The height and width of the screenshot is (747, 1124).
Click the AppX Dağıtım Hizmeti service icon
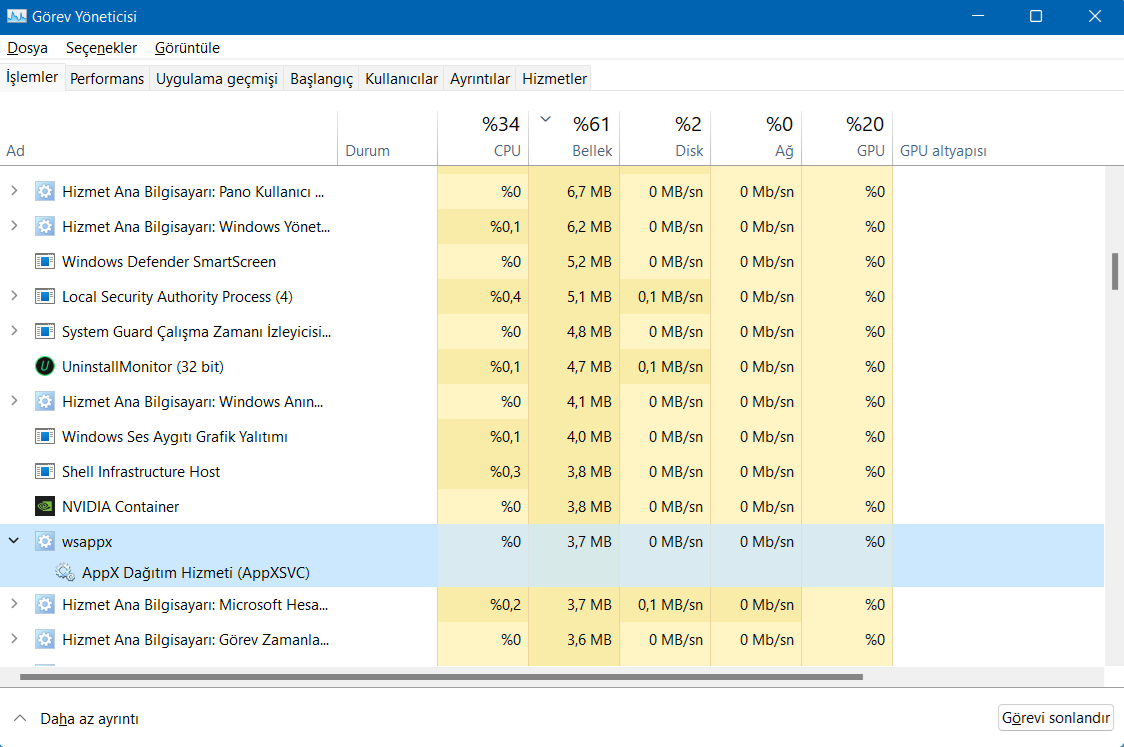[65, 572]
